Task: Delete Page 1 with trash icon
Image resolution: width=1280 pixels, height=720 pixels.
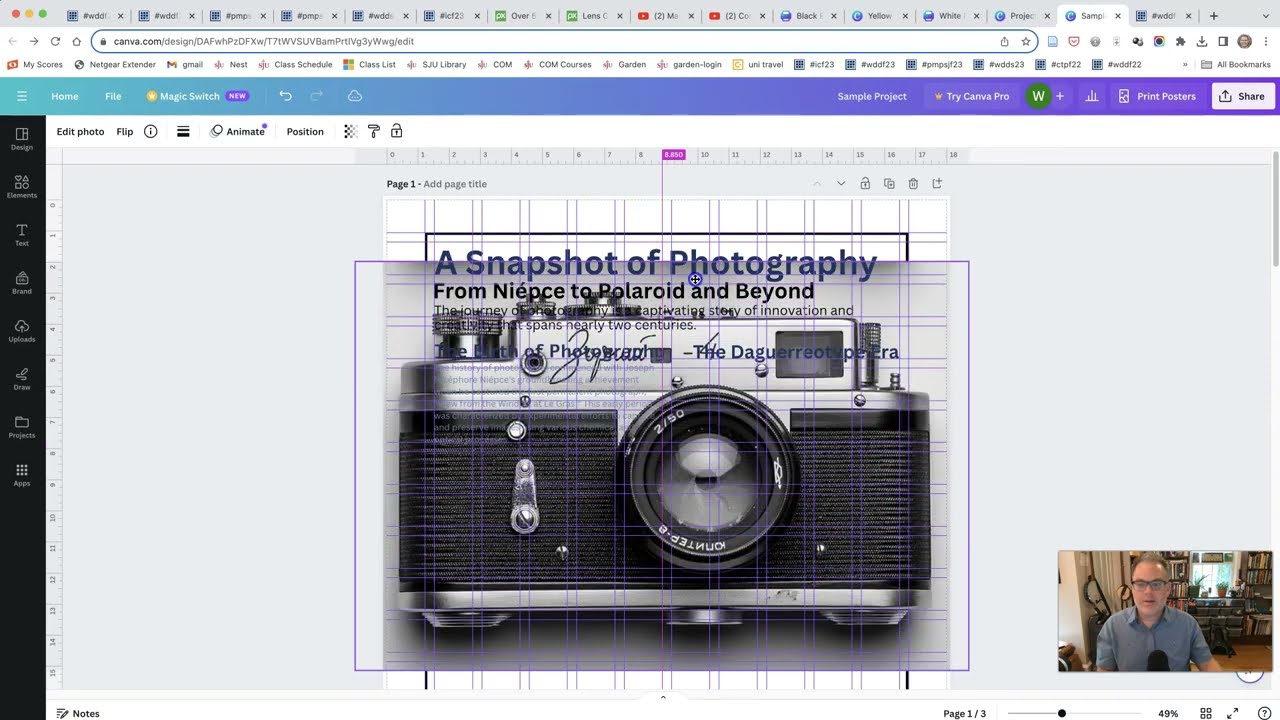Action: (913, 184)
